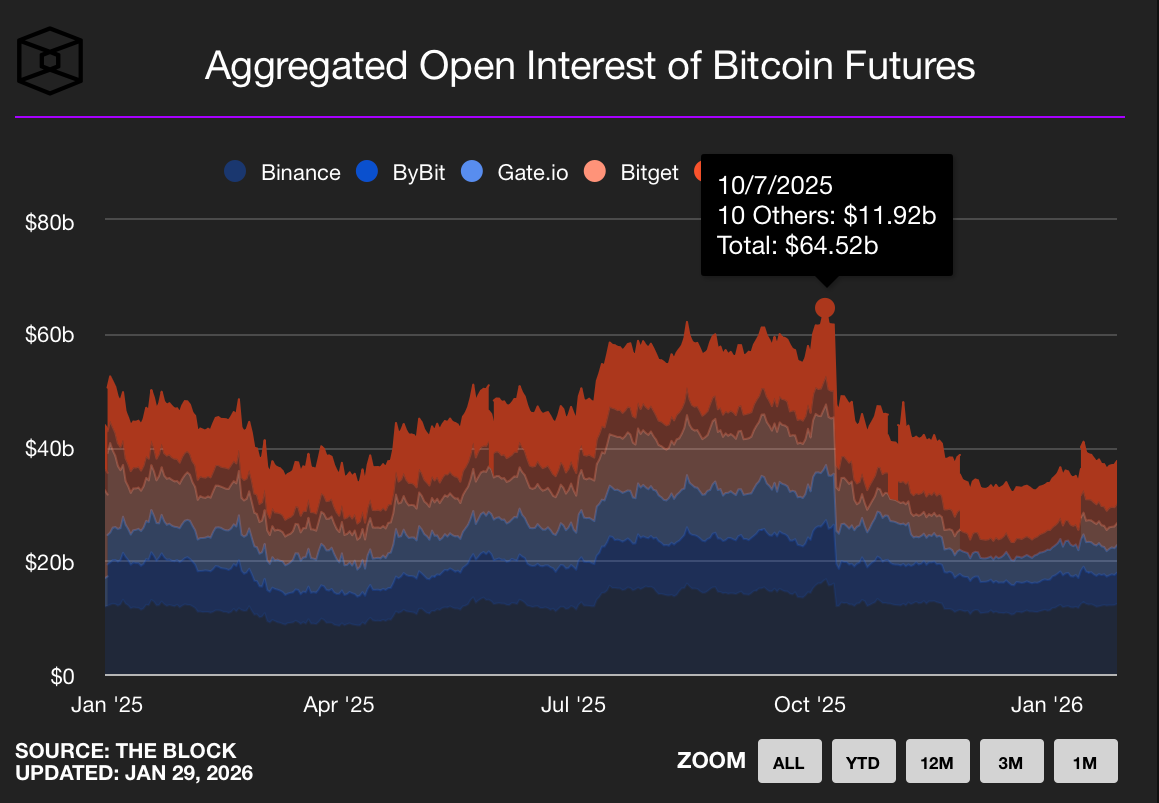The height and width of the screenshot is (803, 1159).
Task: Zoom chart to ALL data
Action: coord(788,762)
